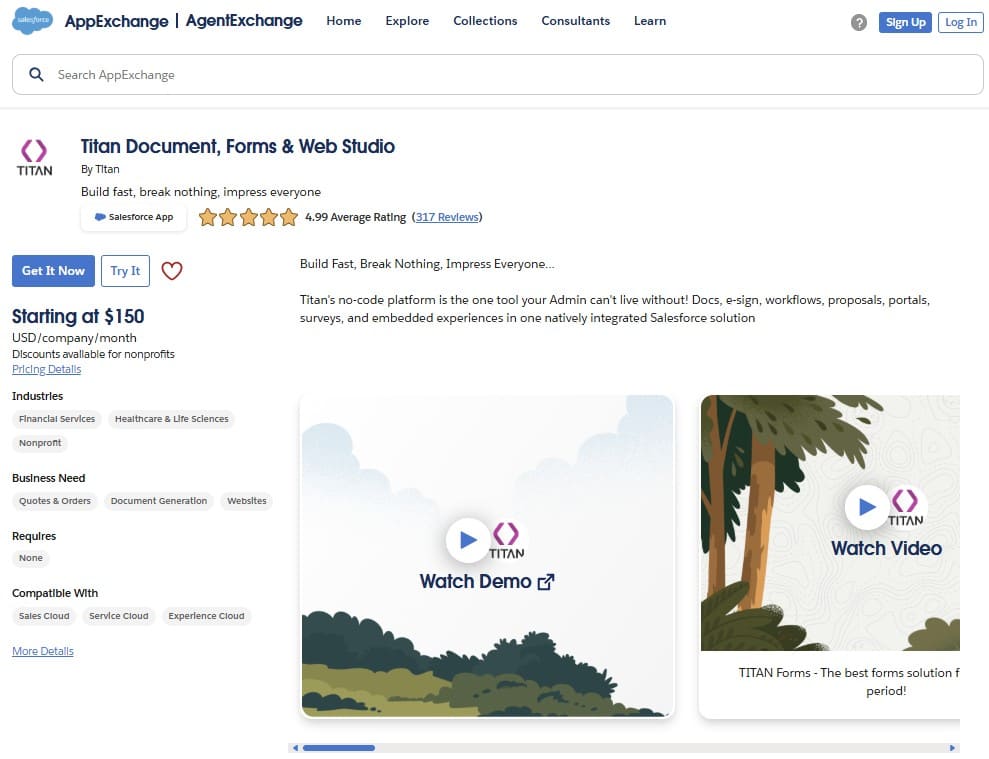
Task: Click the external link icon after Watch Demo
Action: click(546, 582)
